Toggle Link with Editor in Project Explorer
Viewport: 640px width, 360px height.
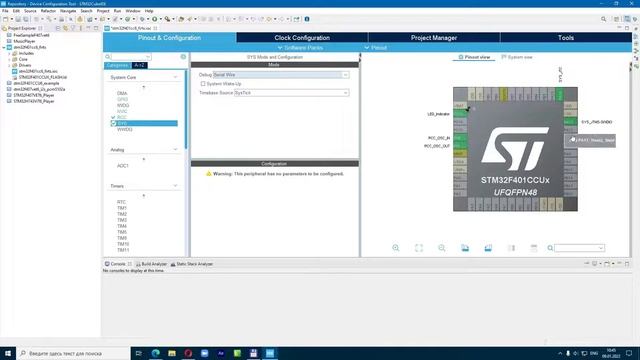pyautogui.click(x=65, y=28)
